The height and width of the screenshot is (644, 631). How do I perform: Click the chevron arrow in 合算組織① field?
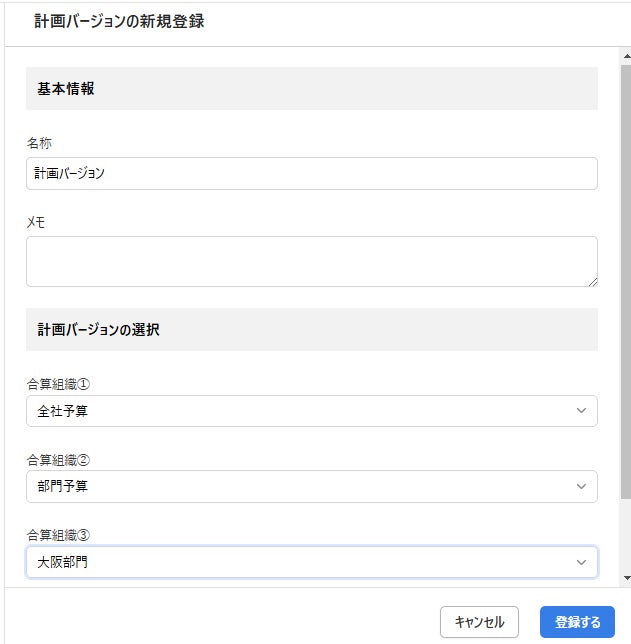click(582, 411)
